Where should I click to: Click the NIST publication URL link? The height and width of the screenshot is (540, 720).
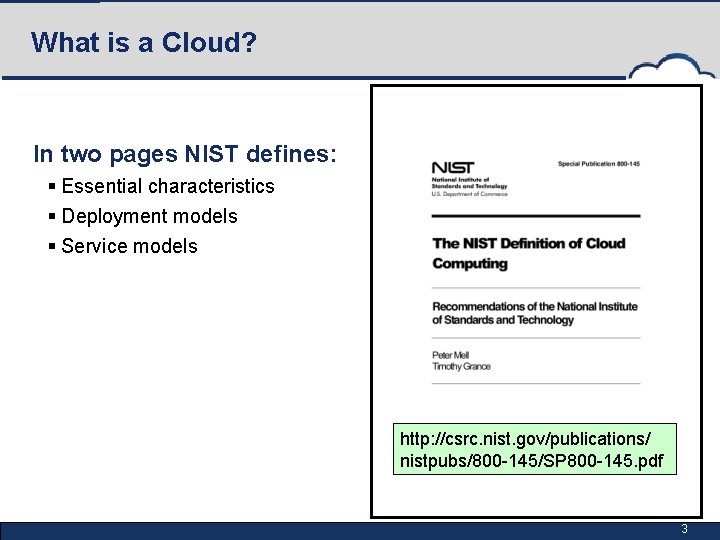(534, 449)
